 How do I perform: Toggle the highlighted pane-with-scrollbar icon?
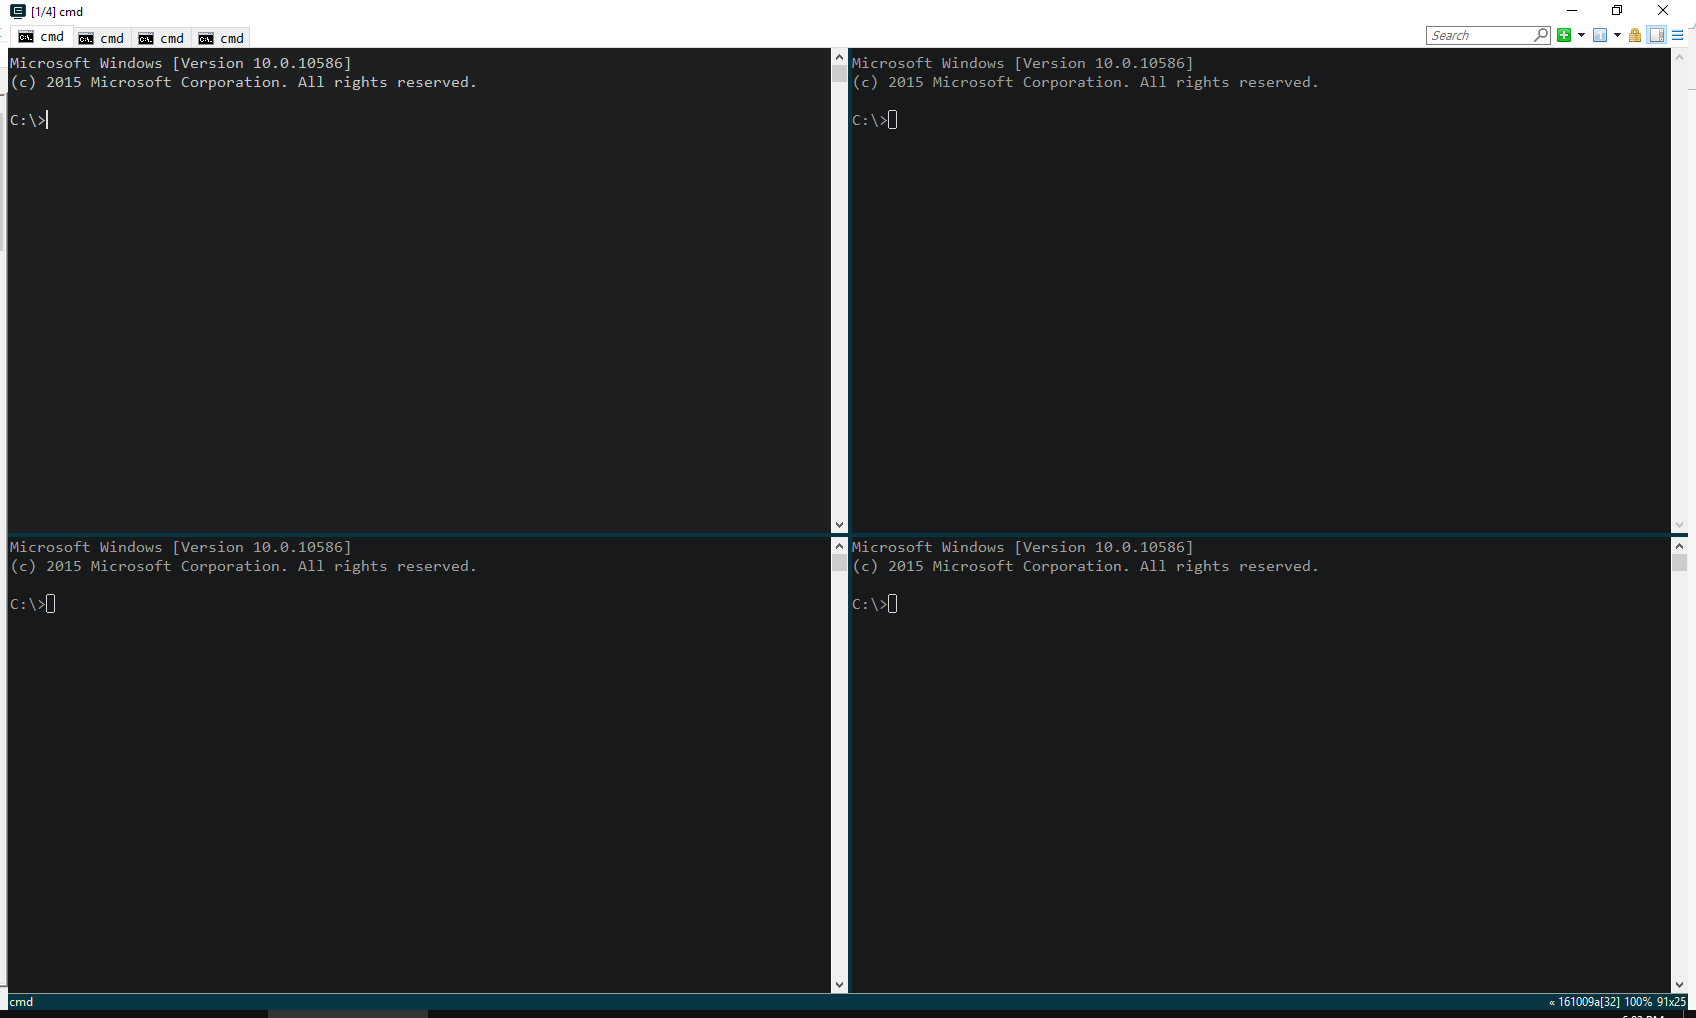point(1657,35)
